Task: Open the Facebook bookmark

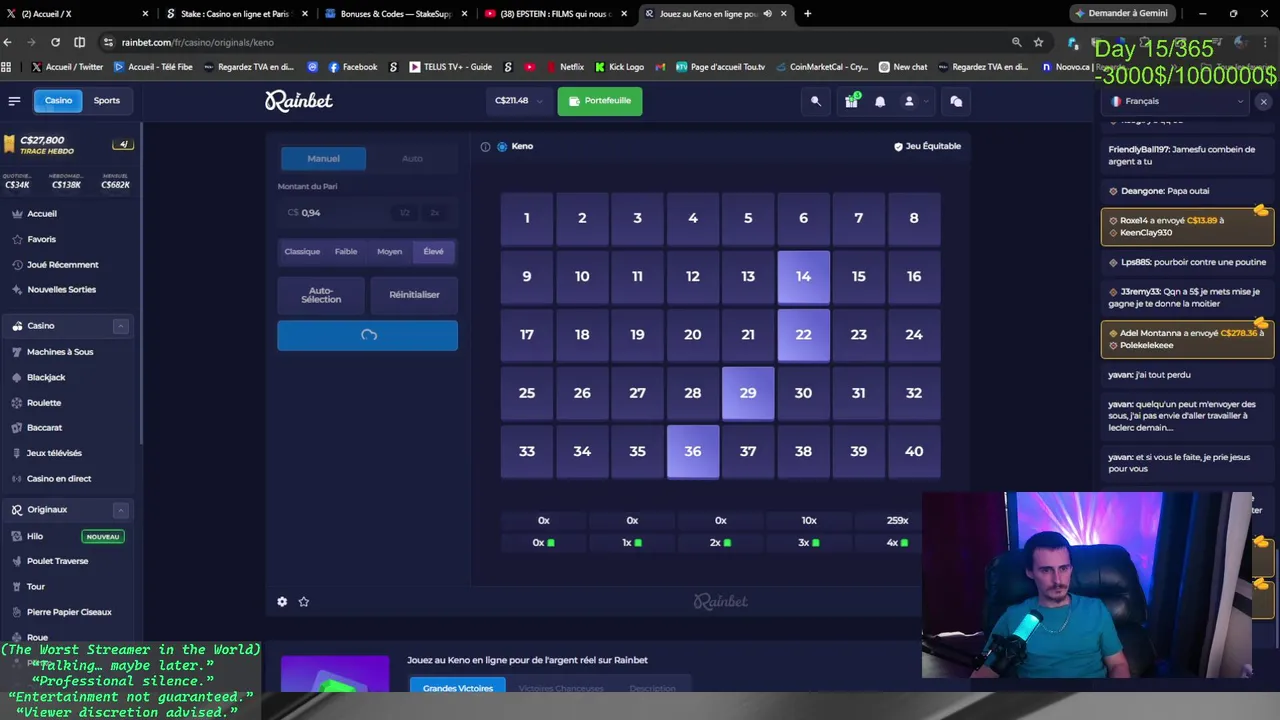Action: [352, 67]
